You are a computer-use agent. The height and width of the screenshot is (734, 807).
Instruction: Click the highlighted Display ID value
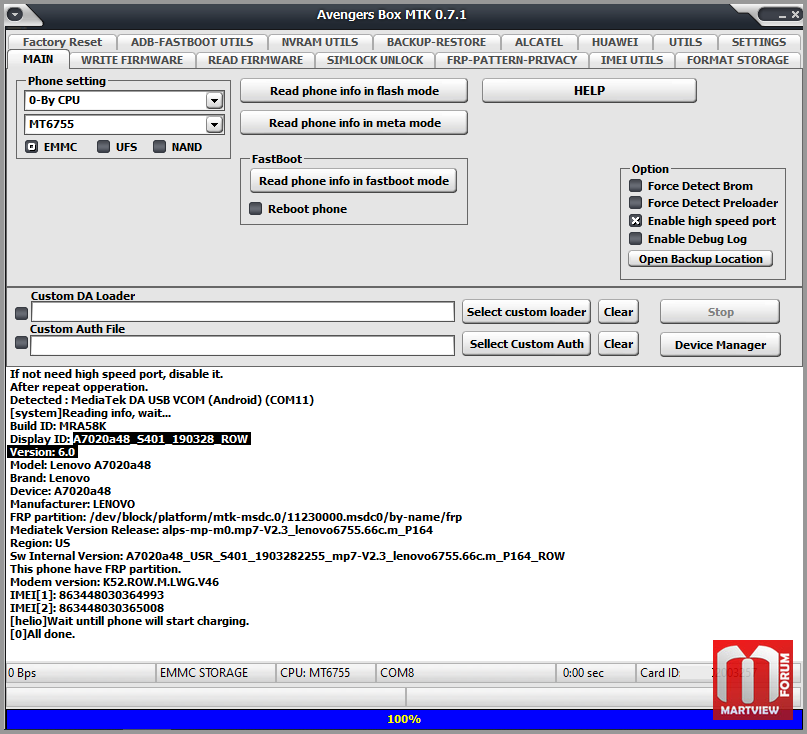(162, 439)
